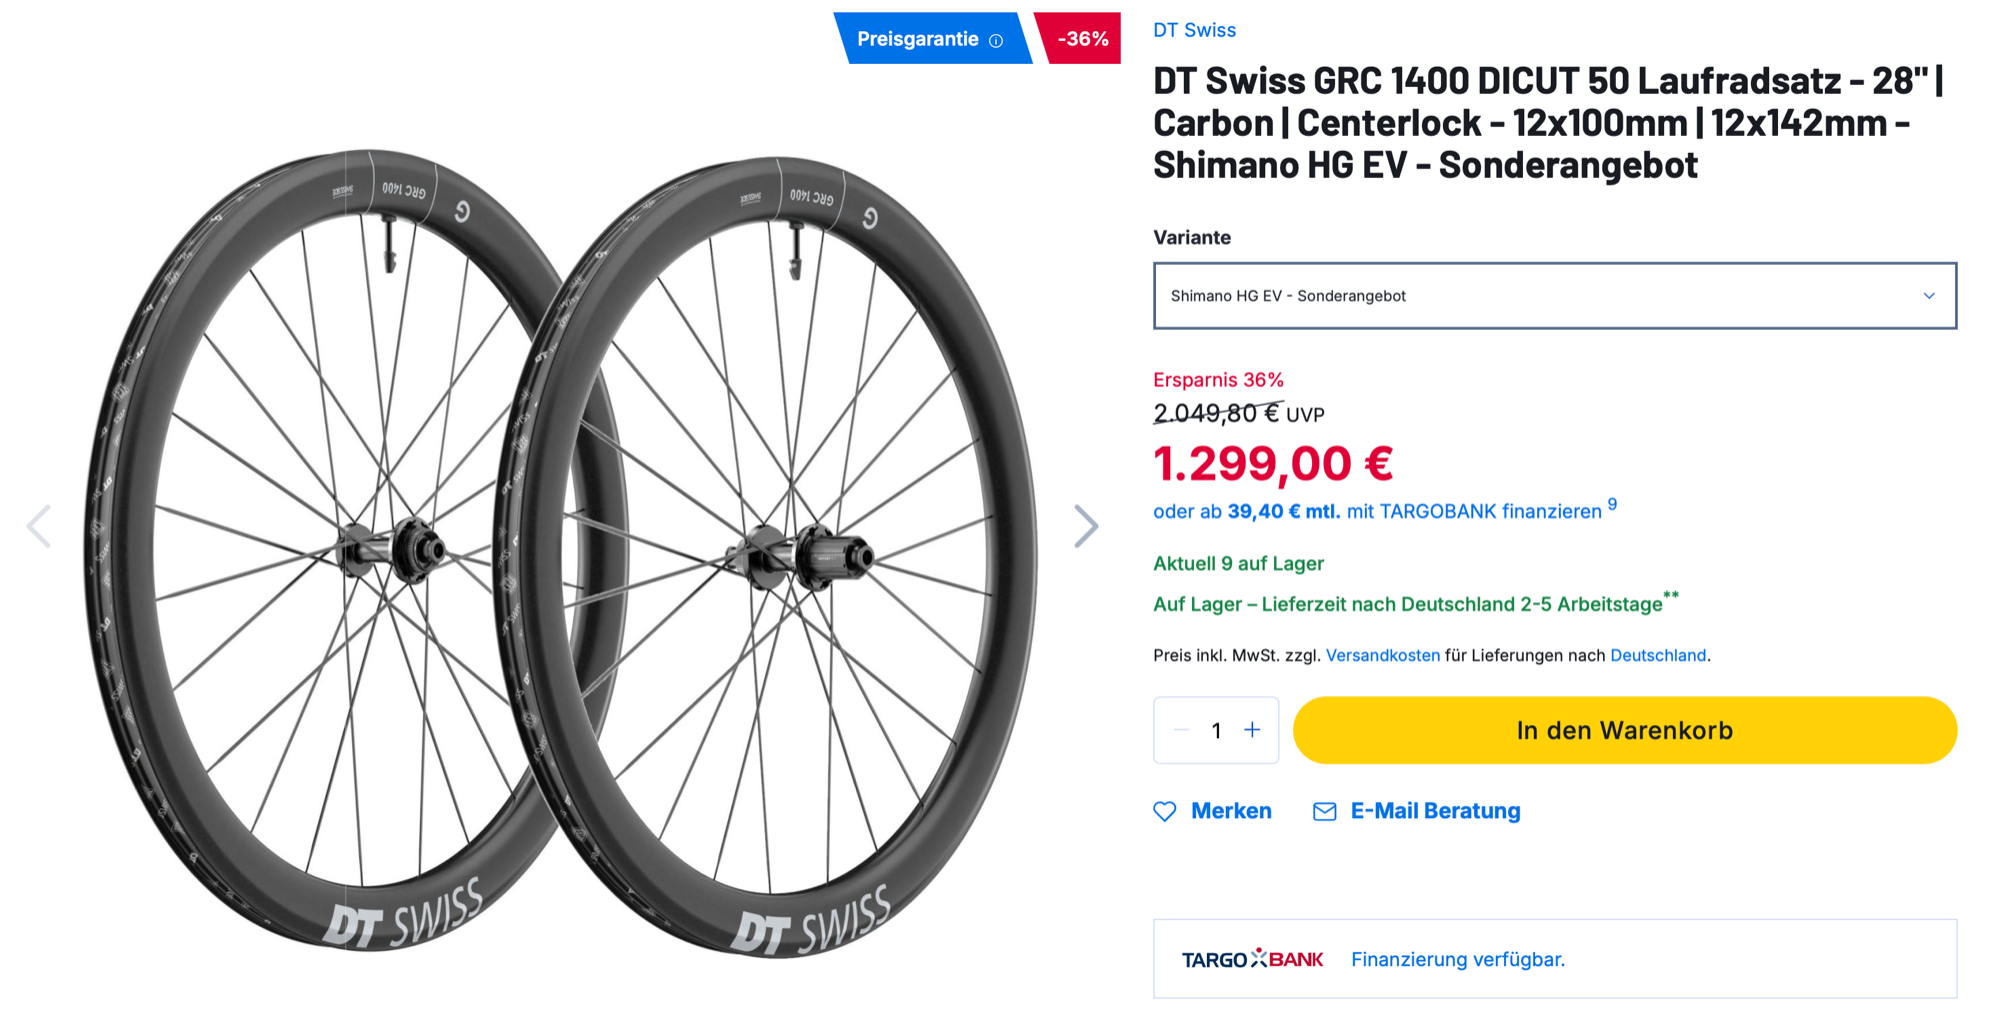Click the Preisgarantie info icon
The image size is (2000, 1024).
point(996,41)
